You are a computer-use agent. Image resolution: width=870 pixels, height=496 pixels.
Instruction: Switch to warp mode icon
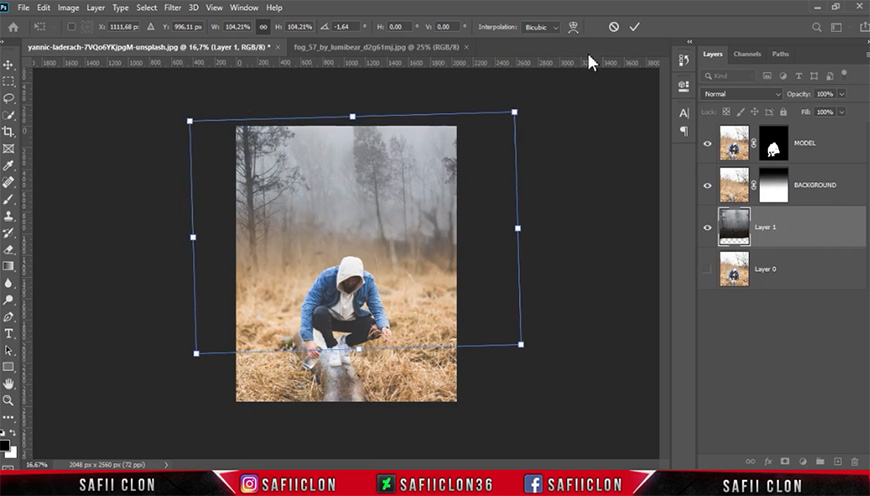573,27
